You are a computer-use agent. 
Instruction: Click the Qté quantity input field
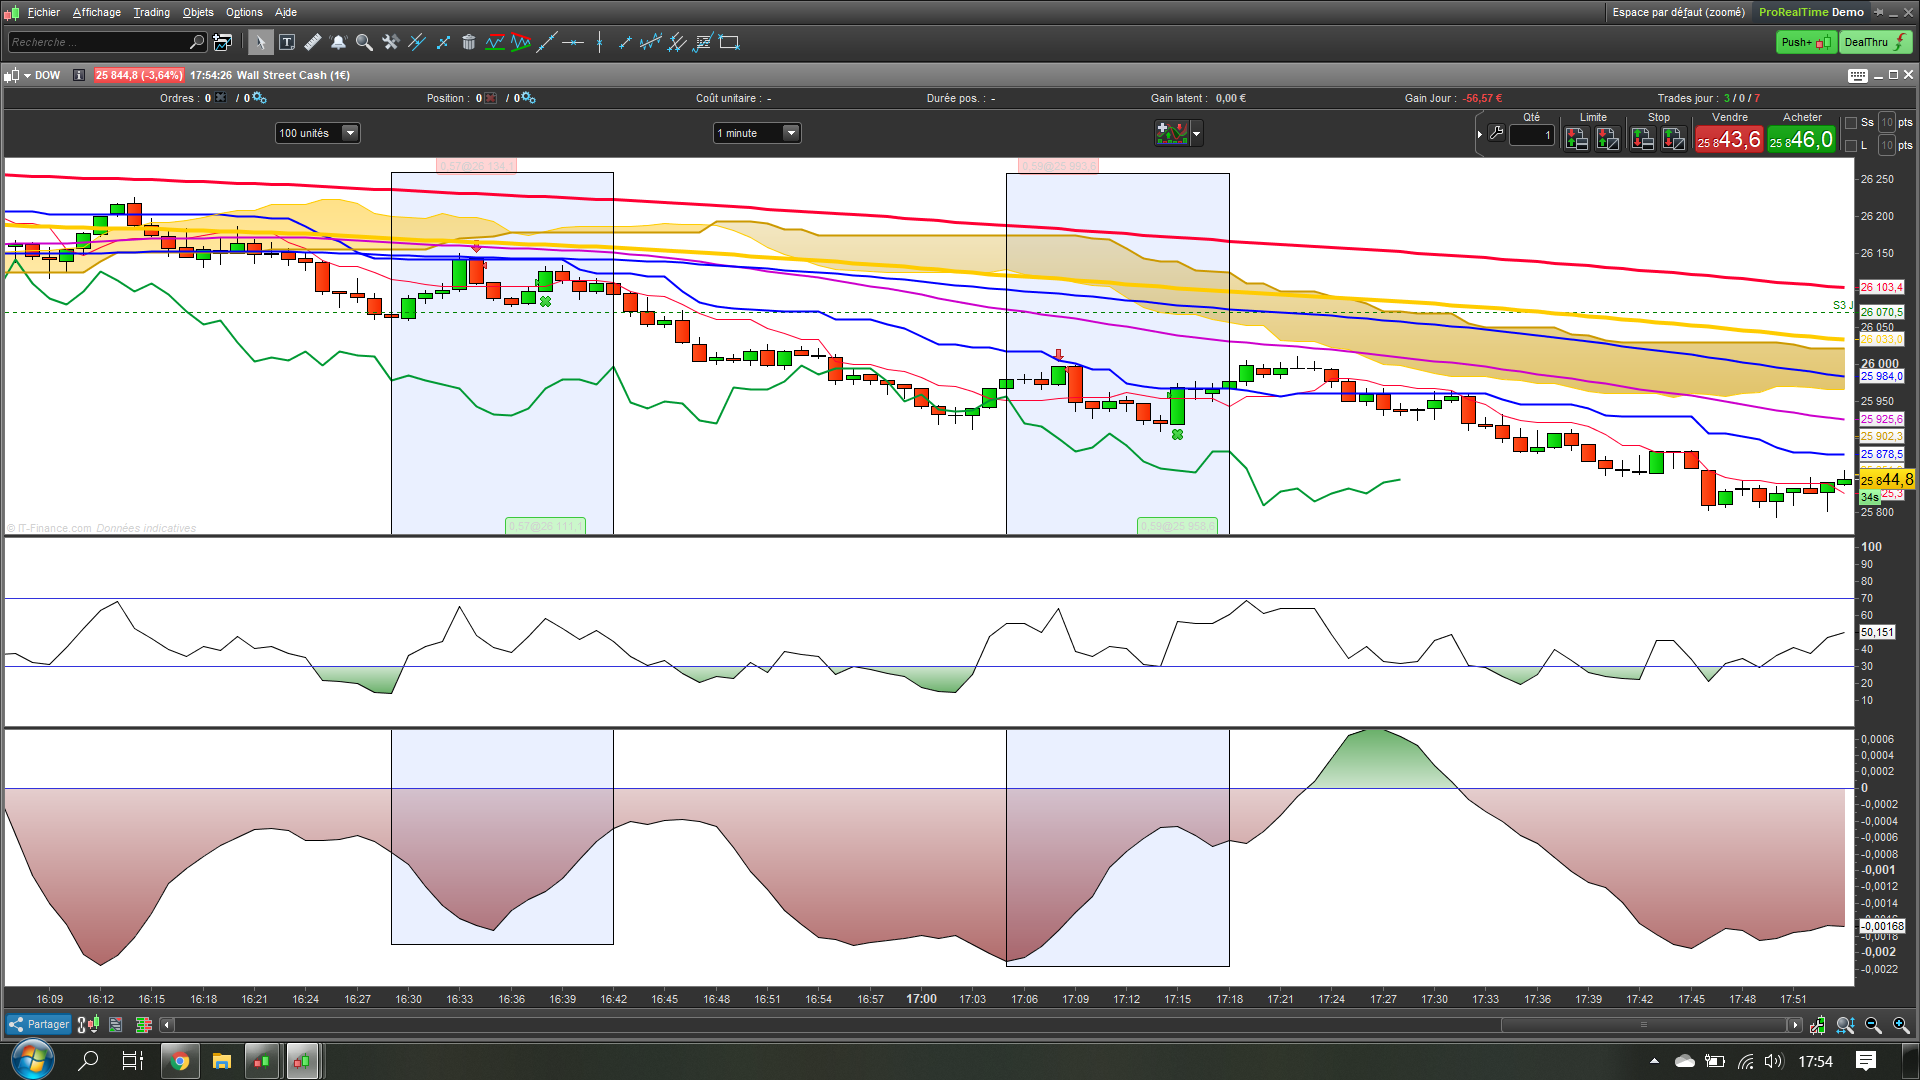pos(1531,135)
